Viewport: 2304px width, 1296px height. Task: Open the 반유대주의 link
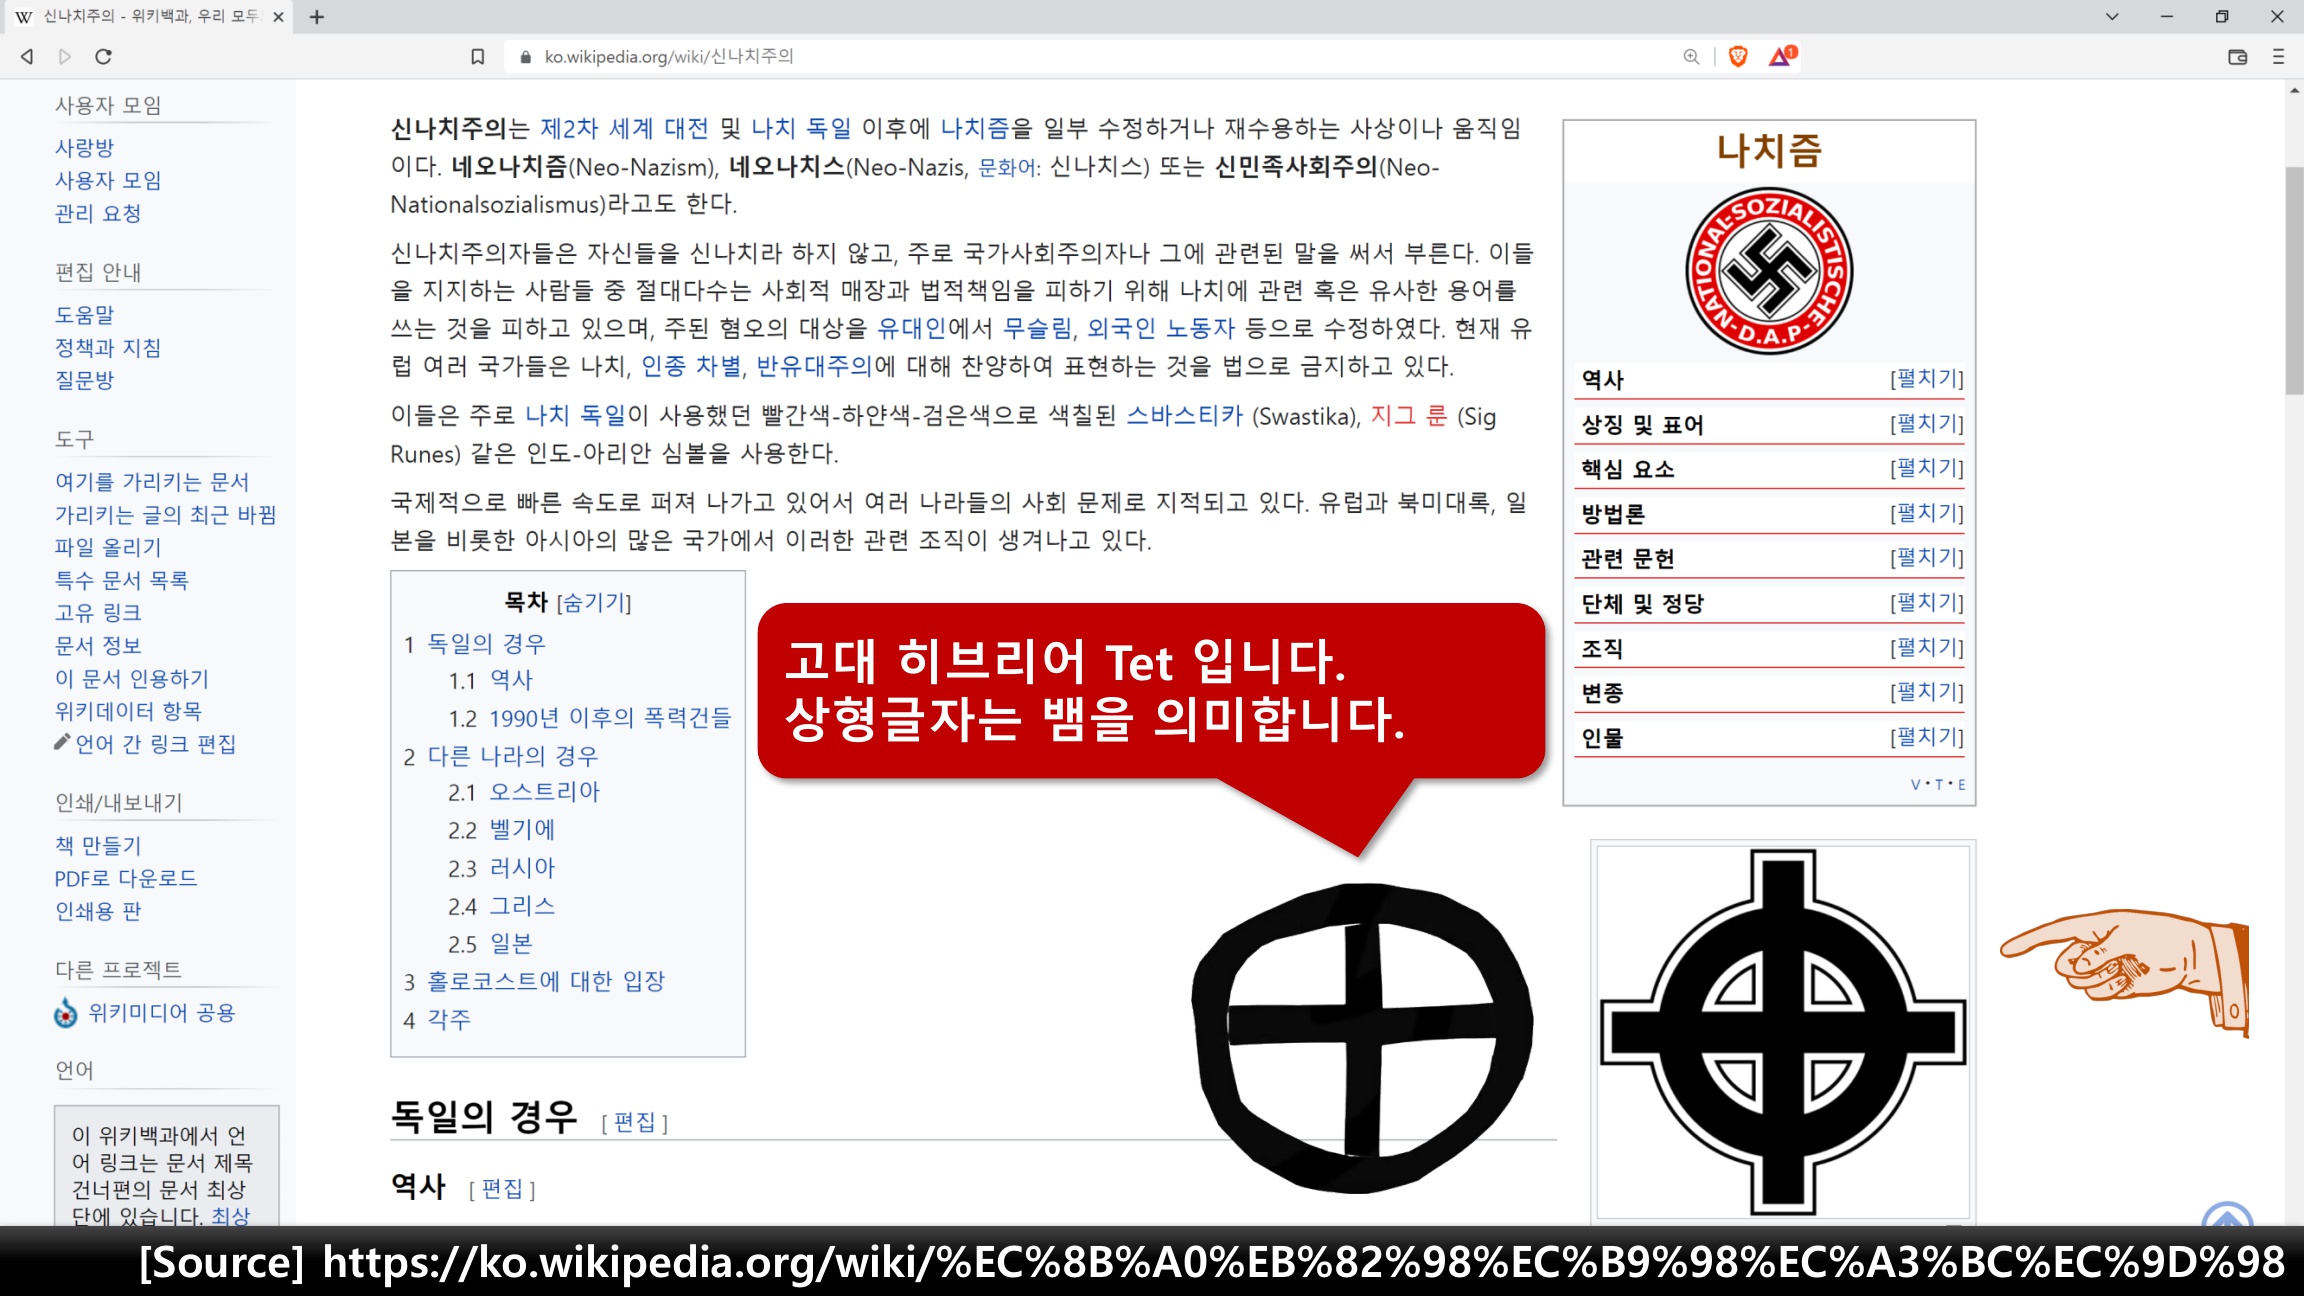click(x=815, y=366)
